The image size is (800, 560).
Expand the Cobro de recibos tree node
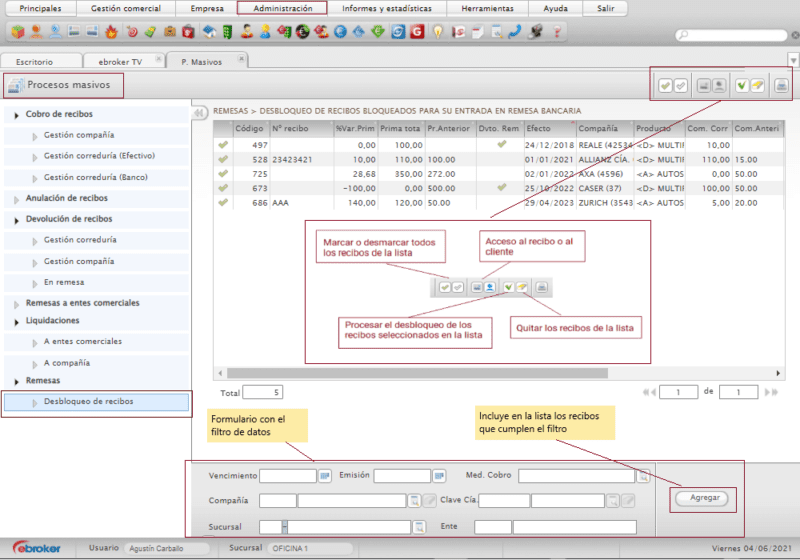point(16,115)
